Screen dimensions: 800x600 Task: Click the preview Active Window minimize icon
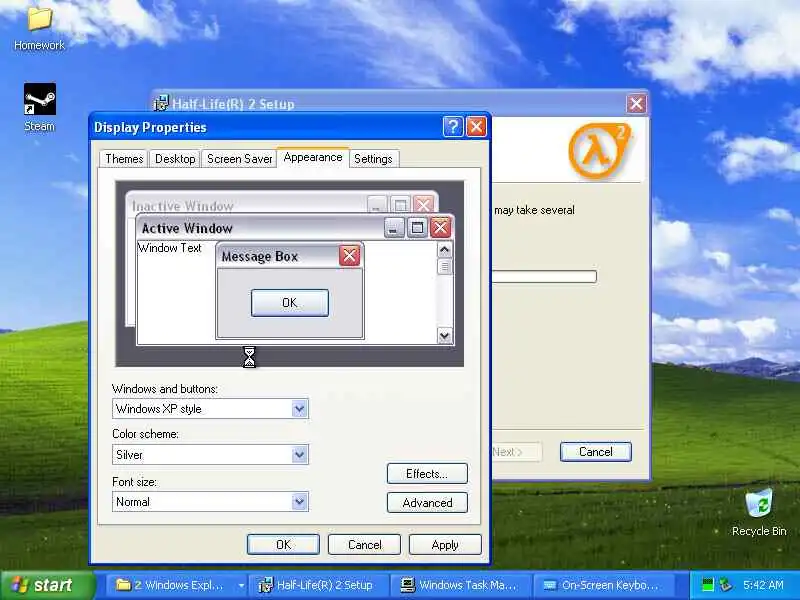pyautogui.click(x=394, y=228)
